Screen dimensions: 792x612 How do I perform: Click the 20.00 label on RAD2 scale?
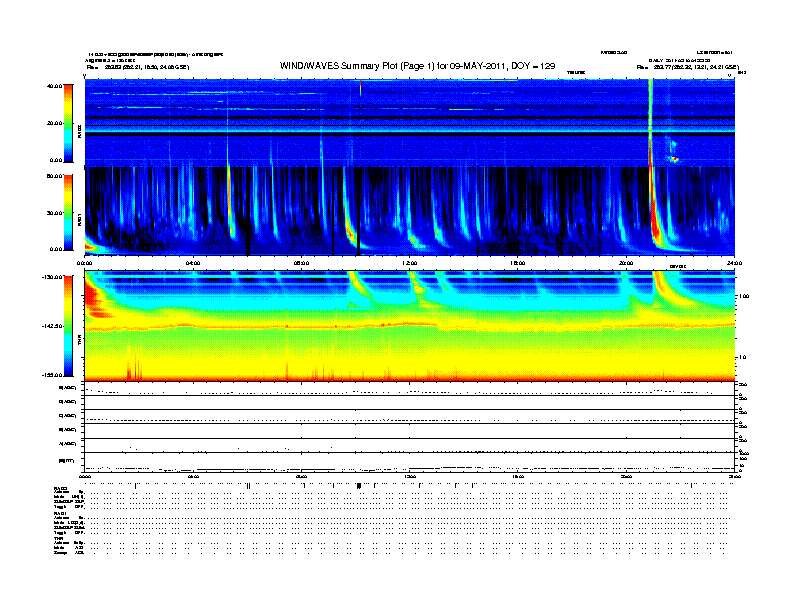click(54, 123)
